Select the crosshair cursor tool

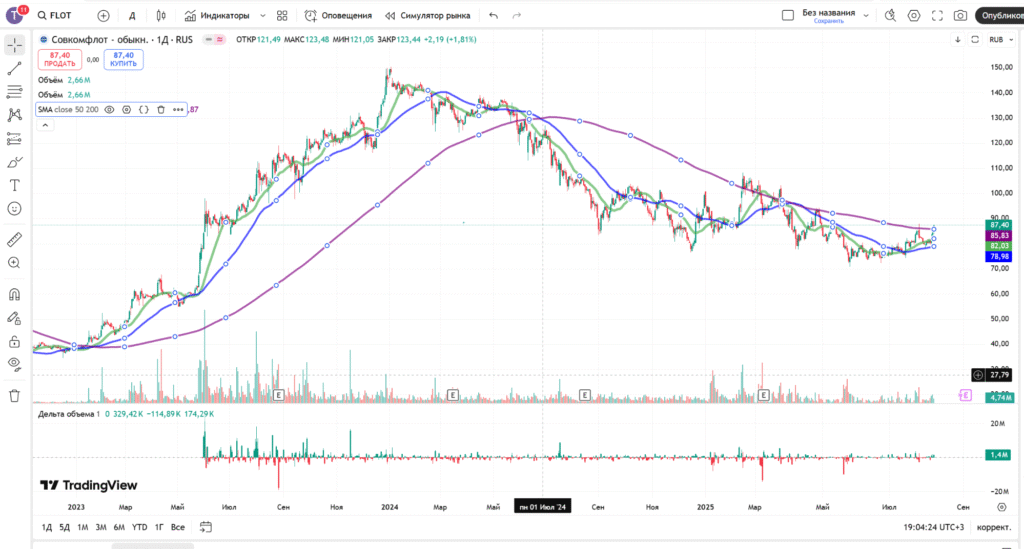pyautogui.click(x=14, y=44)
